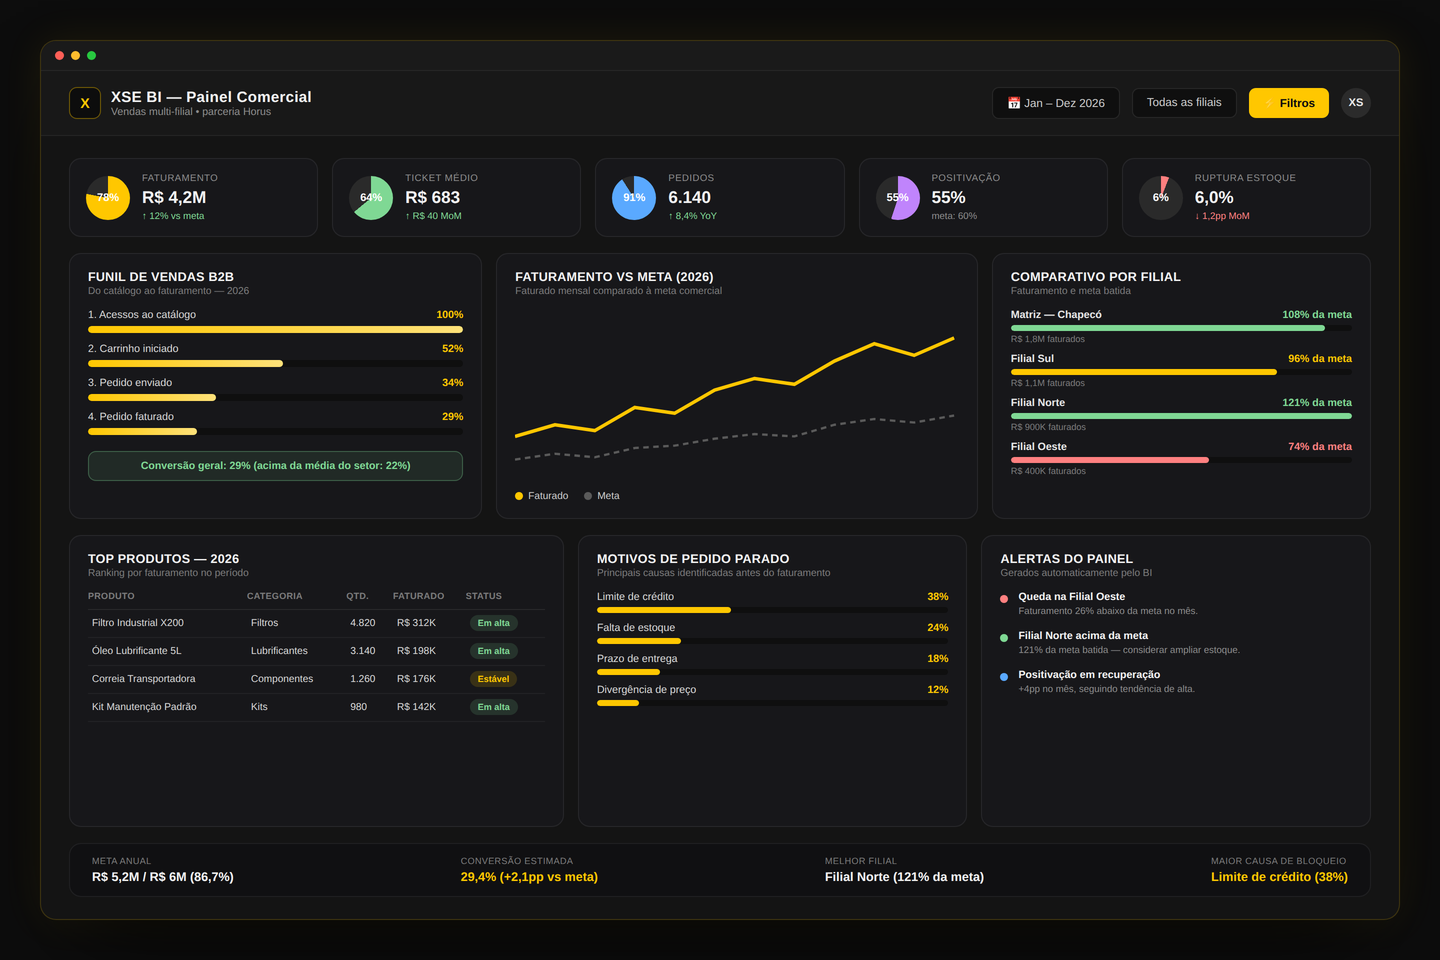Click the yellow Faturado line in the chart

click(x=735, y=384)
